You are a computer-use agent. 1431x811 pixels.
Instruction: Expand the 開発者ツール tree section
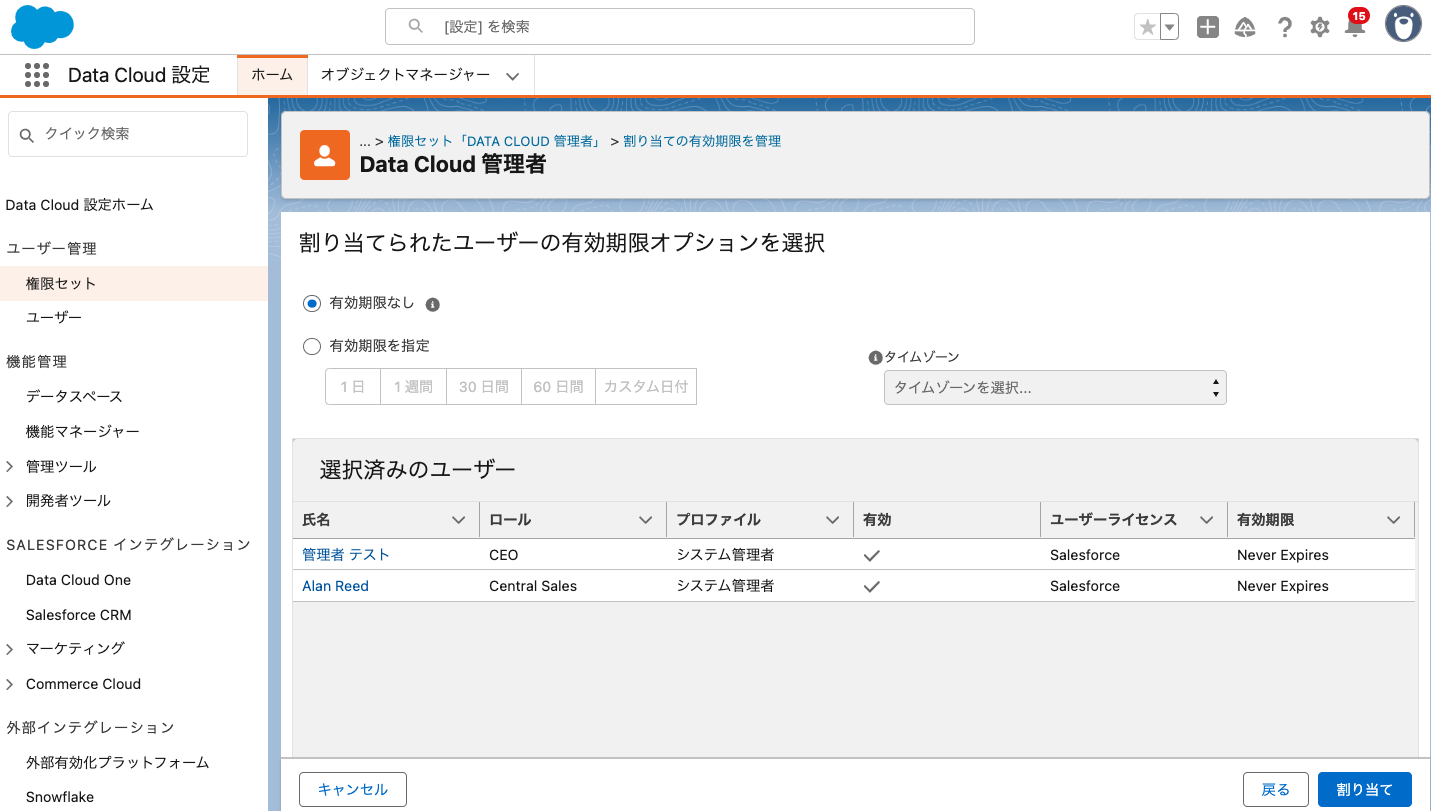(10, 501)
